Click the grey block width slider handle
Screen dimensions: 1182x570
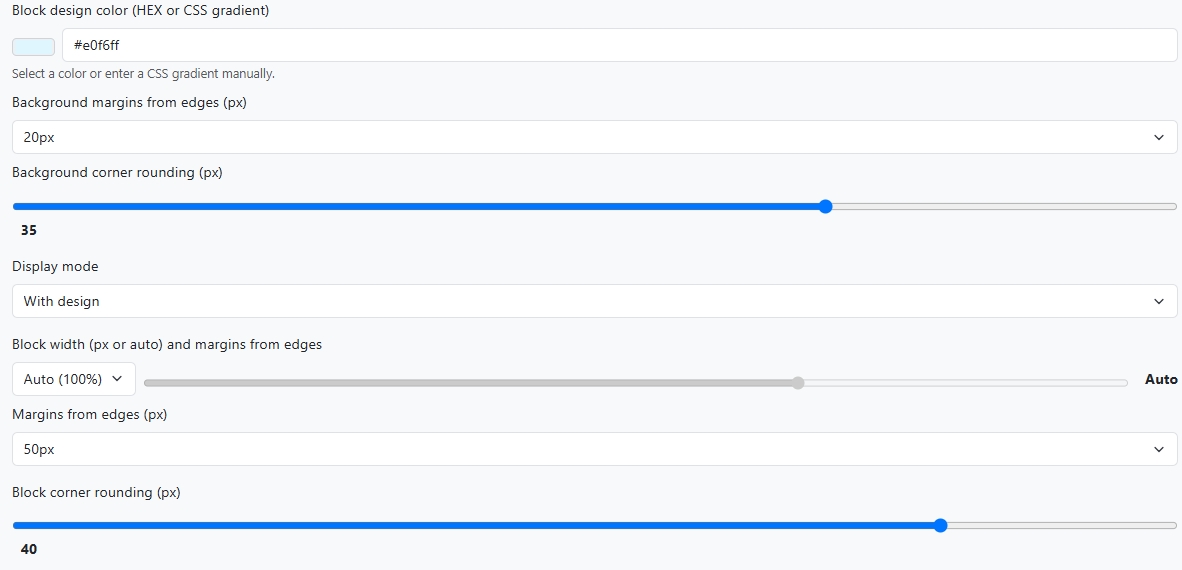coord(797,382)
